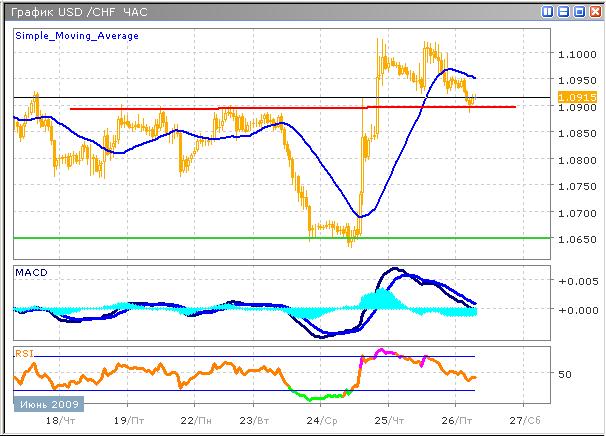Click the Июнь 2009 month label
This screenshot has height=436, width=606.
(x=48, y=404)
